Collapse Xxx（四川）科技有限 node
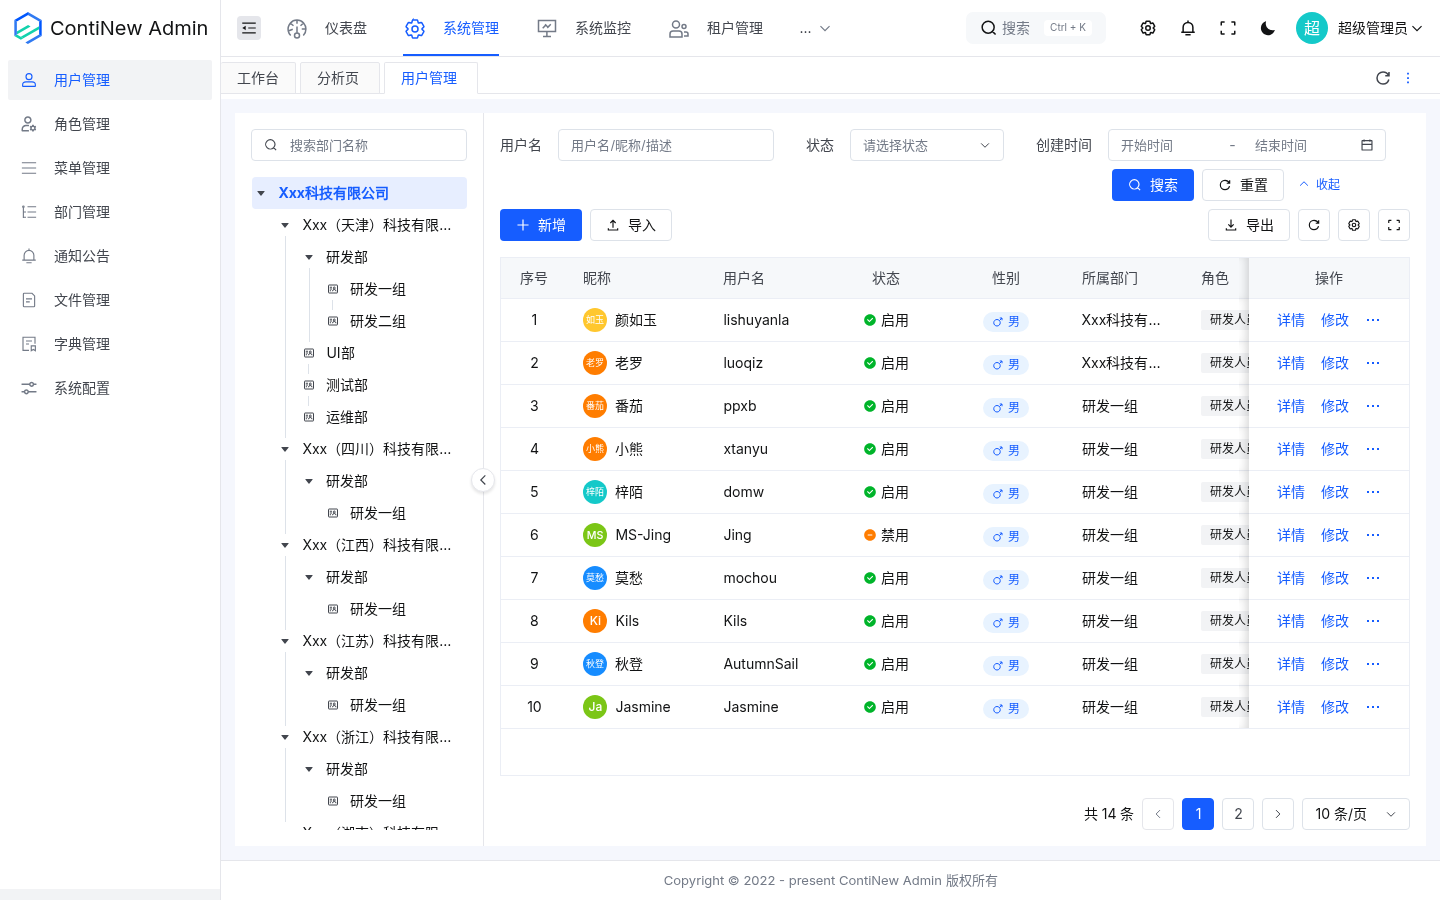Image resolution: width=1440 pixels, height=900 pixels. (285, 449)
